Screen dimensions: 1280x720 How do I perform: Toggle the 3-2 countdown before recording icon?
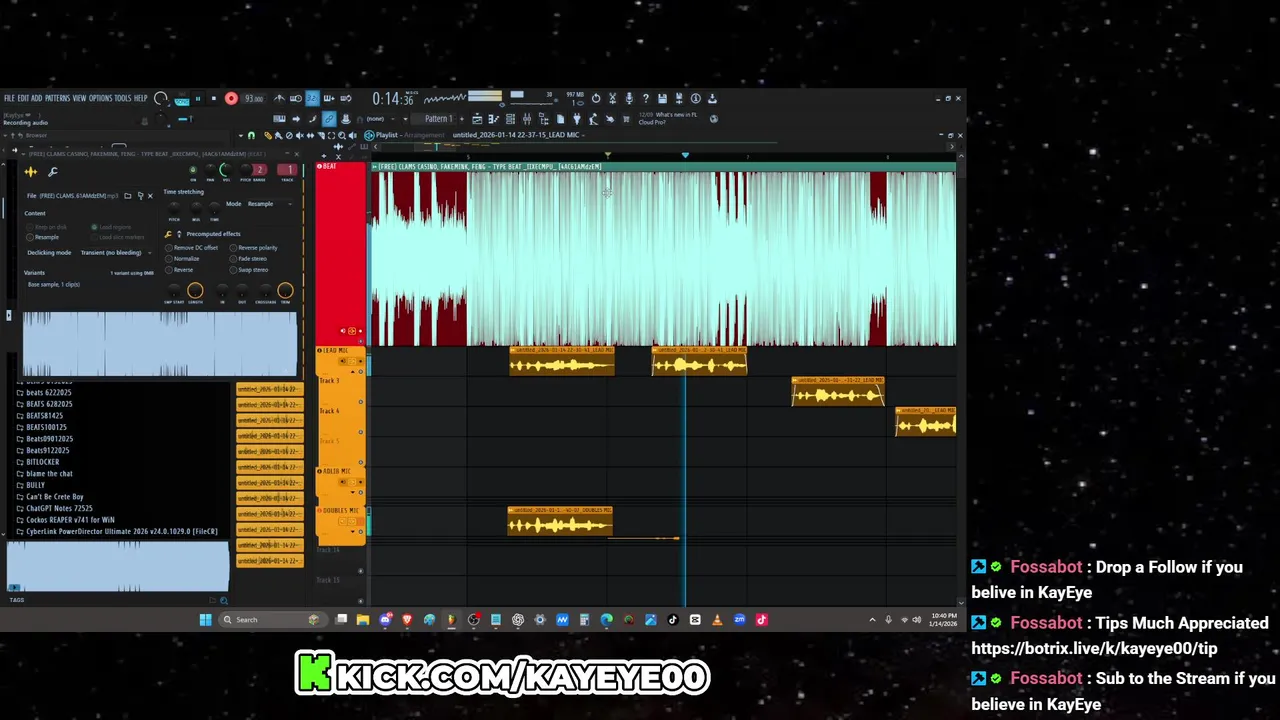point(312,98)
